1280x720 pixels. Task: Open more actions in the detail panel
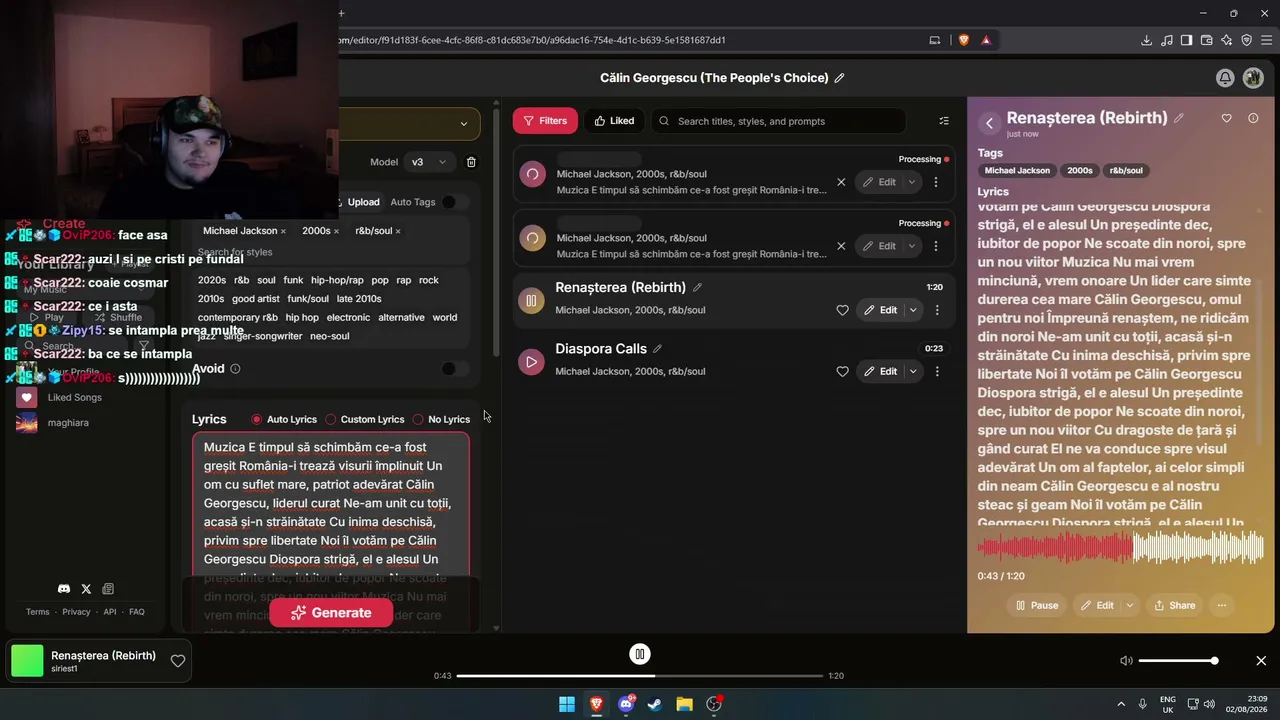pyautogui.click(x=1222, y=605)
